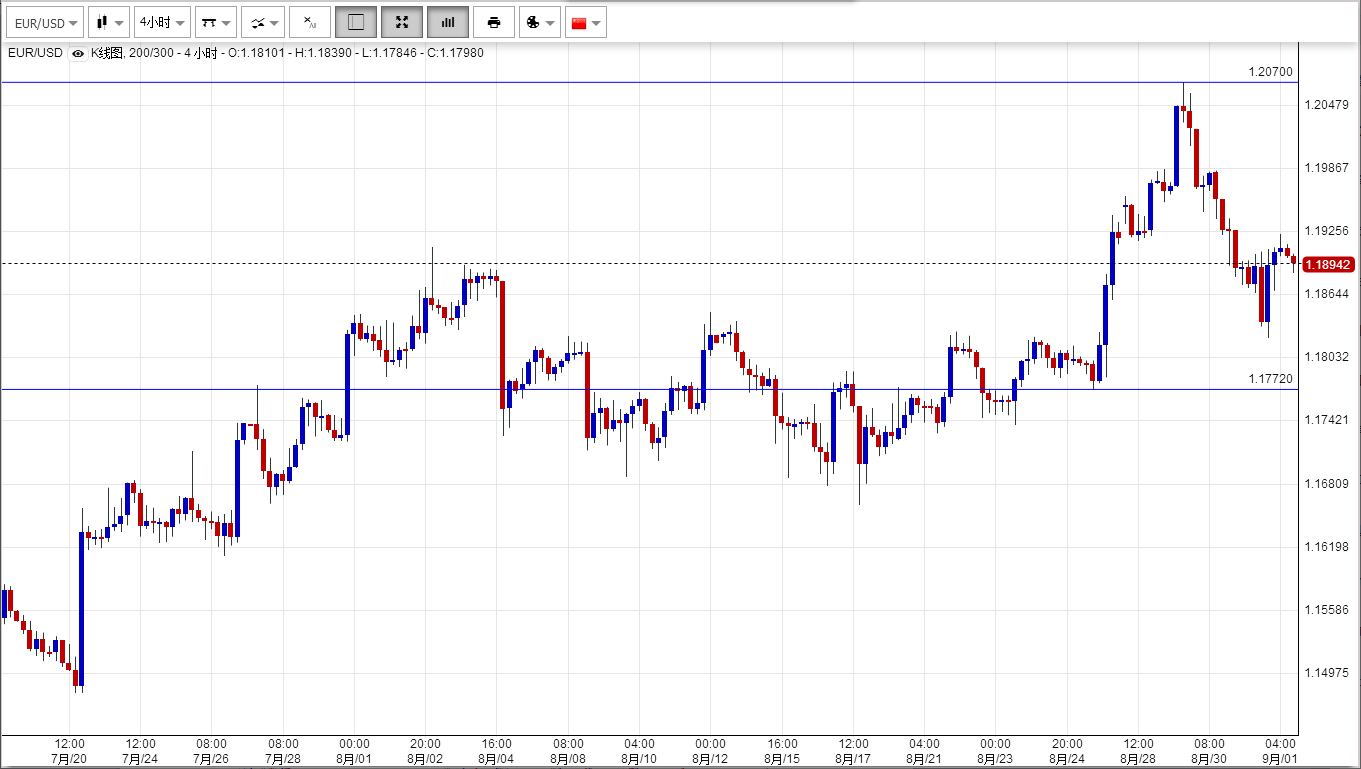Viewport: 1361px width, 769px height.
Task: Click the 1.17421 price axis label
Action: coord(1328,420)
